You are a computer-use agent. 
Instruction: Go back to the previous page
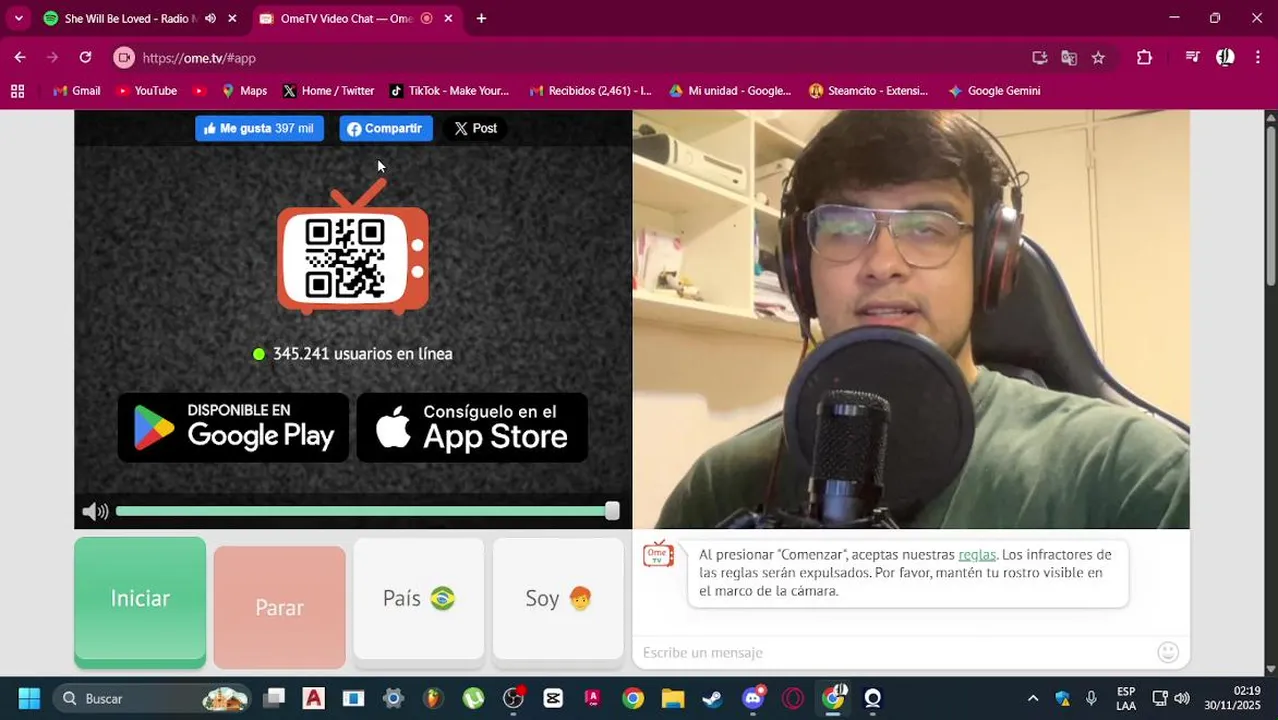(20, 58)
